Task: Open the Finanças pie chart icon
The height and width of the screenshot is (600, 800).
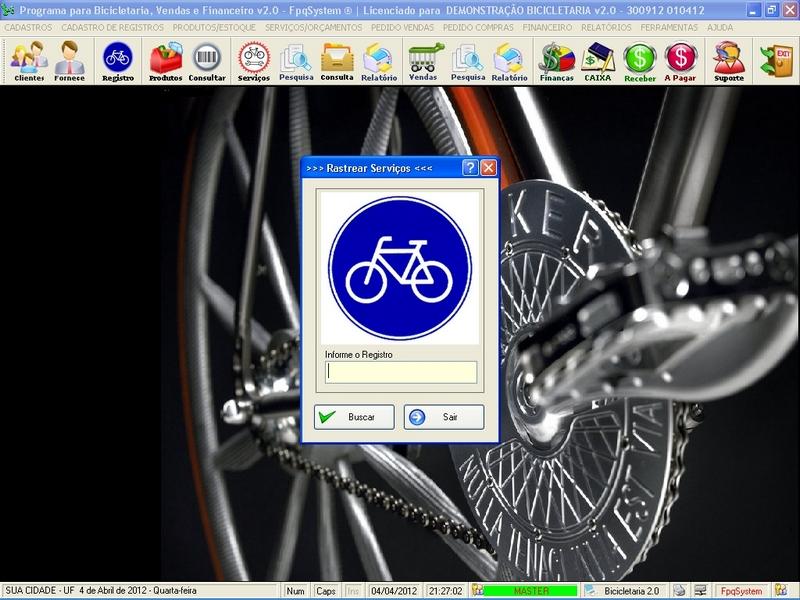Action: (x=557, y=61)
